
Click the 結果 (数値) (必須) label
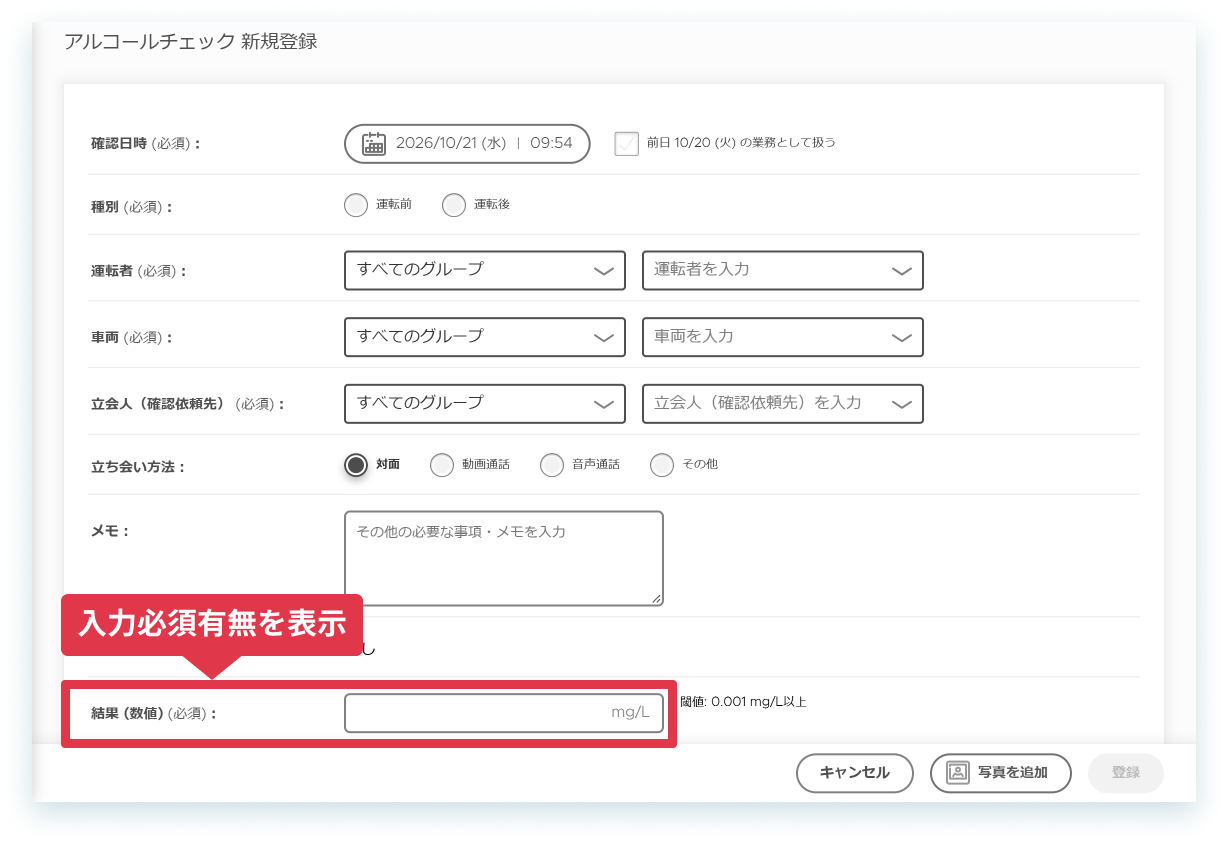pos(153,714)
